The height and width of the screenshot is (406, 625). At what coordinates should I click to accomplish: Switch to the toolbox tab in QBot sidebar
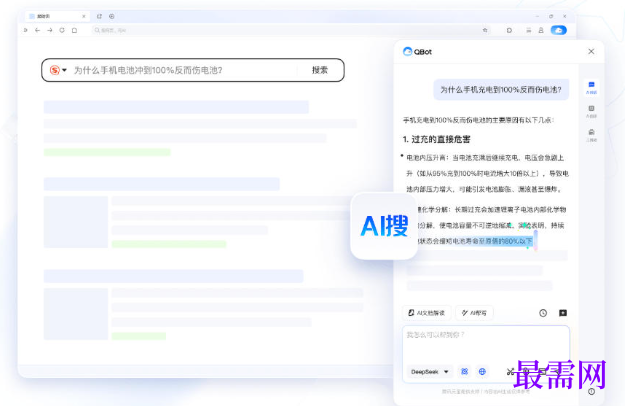pos(591,135)
